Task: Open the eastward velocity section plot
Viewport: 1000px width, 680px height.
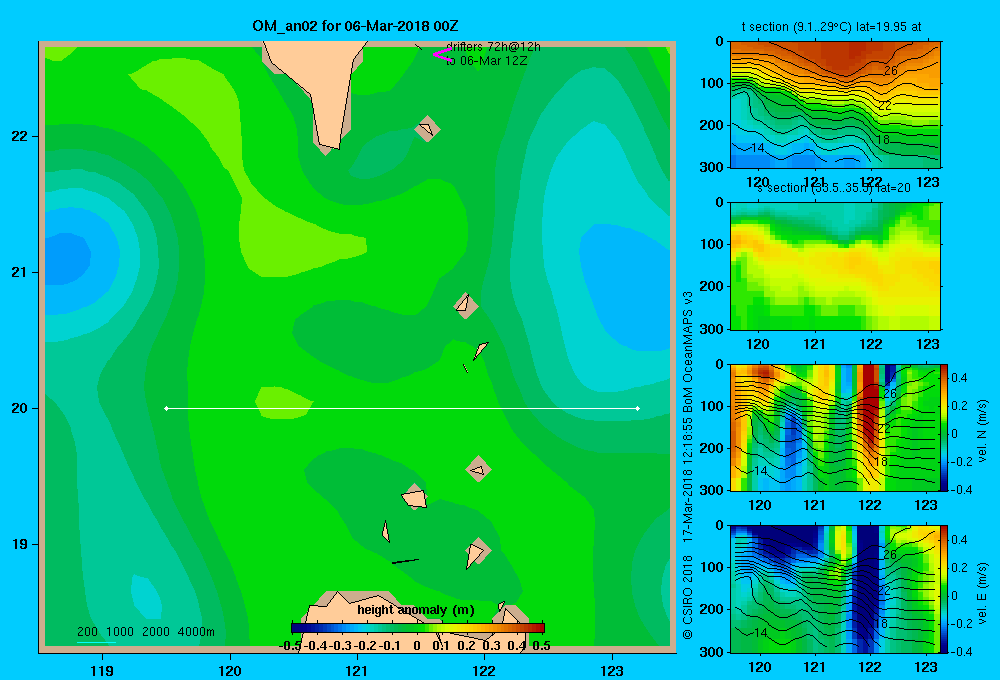Action: click(x=835, y=589)
